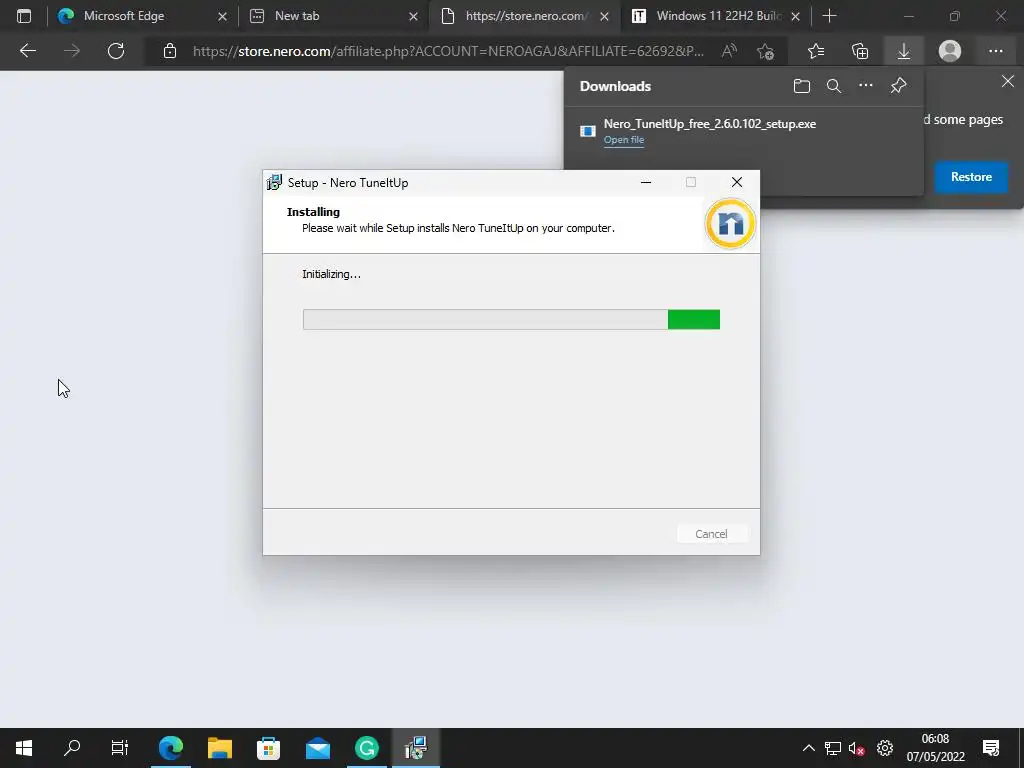Pin the Downloads panel
Image resolution: width=1024 pixels, height=768 pixels.
899,86
